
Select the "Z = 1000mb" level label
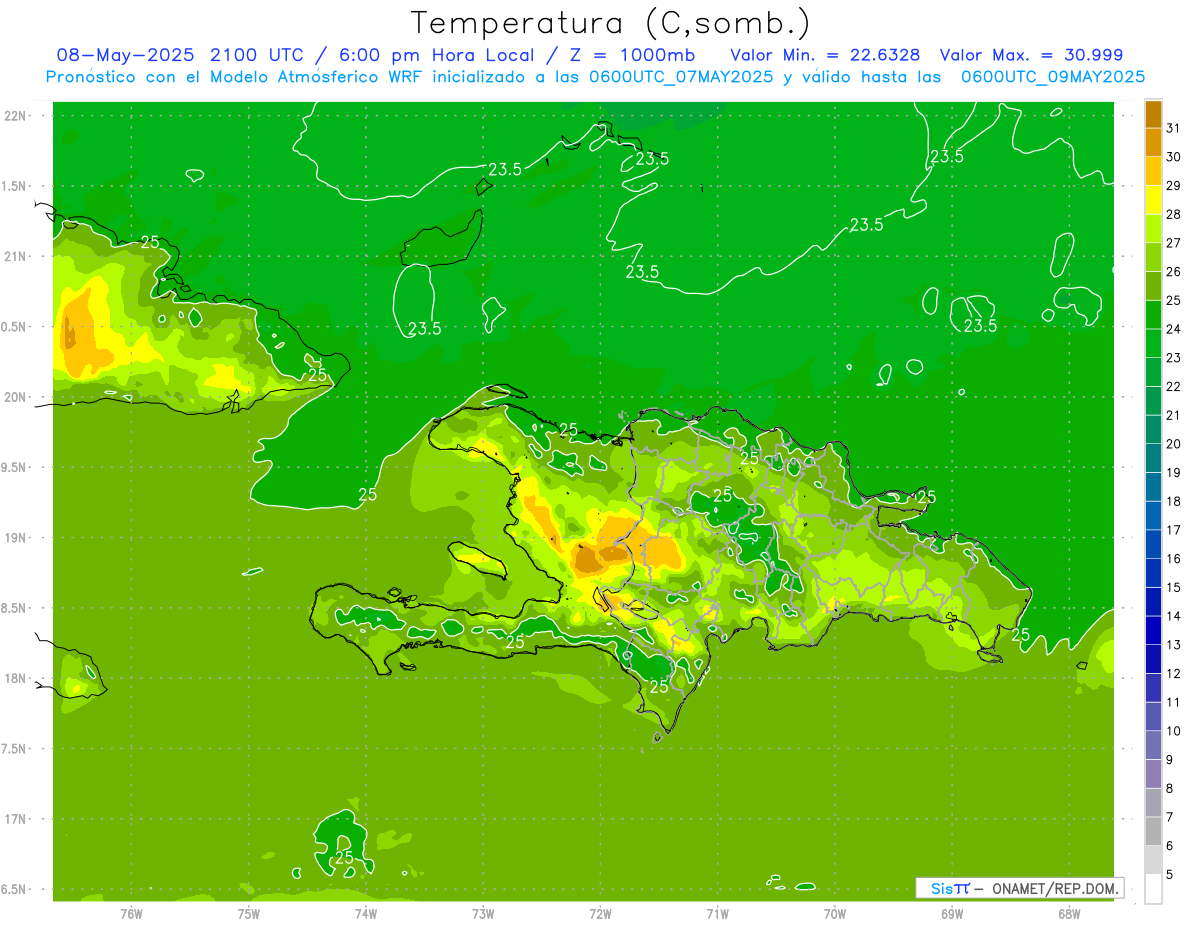coord(634,55)
